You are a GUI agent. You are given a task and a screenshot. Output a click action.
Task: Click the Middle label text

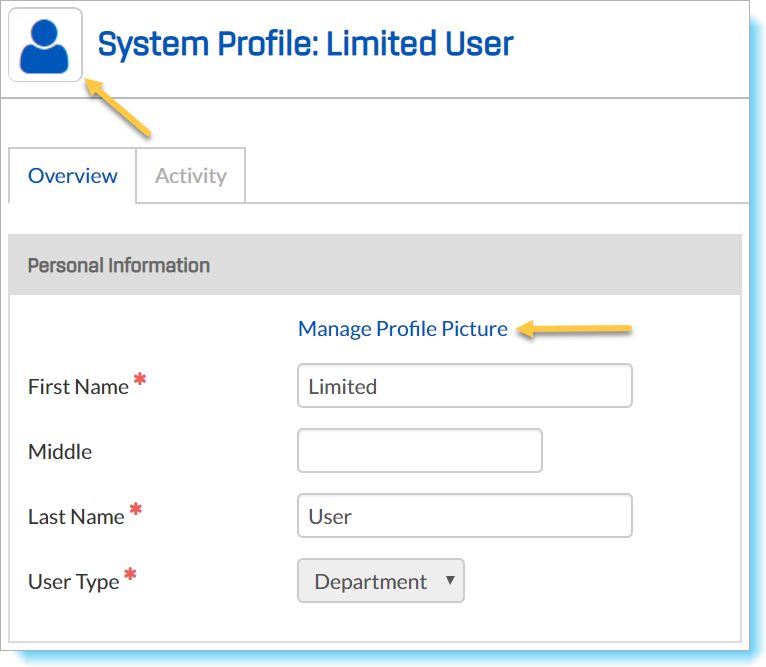[x=60, y=452]
